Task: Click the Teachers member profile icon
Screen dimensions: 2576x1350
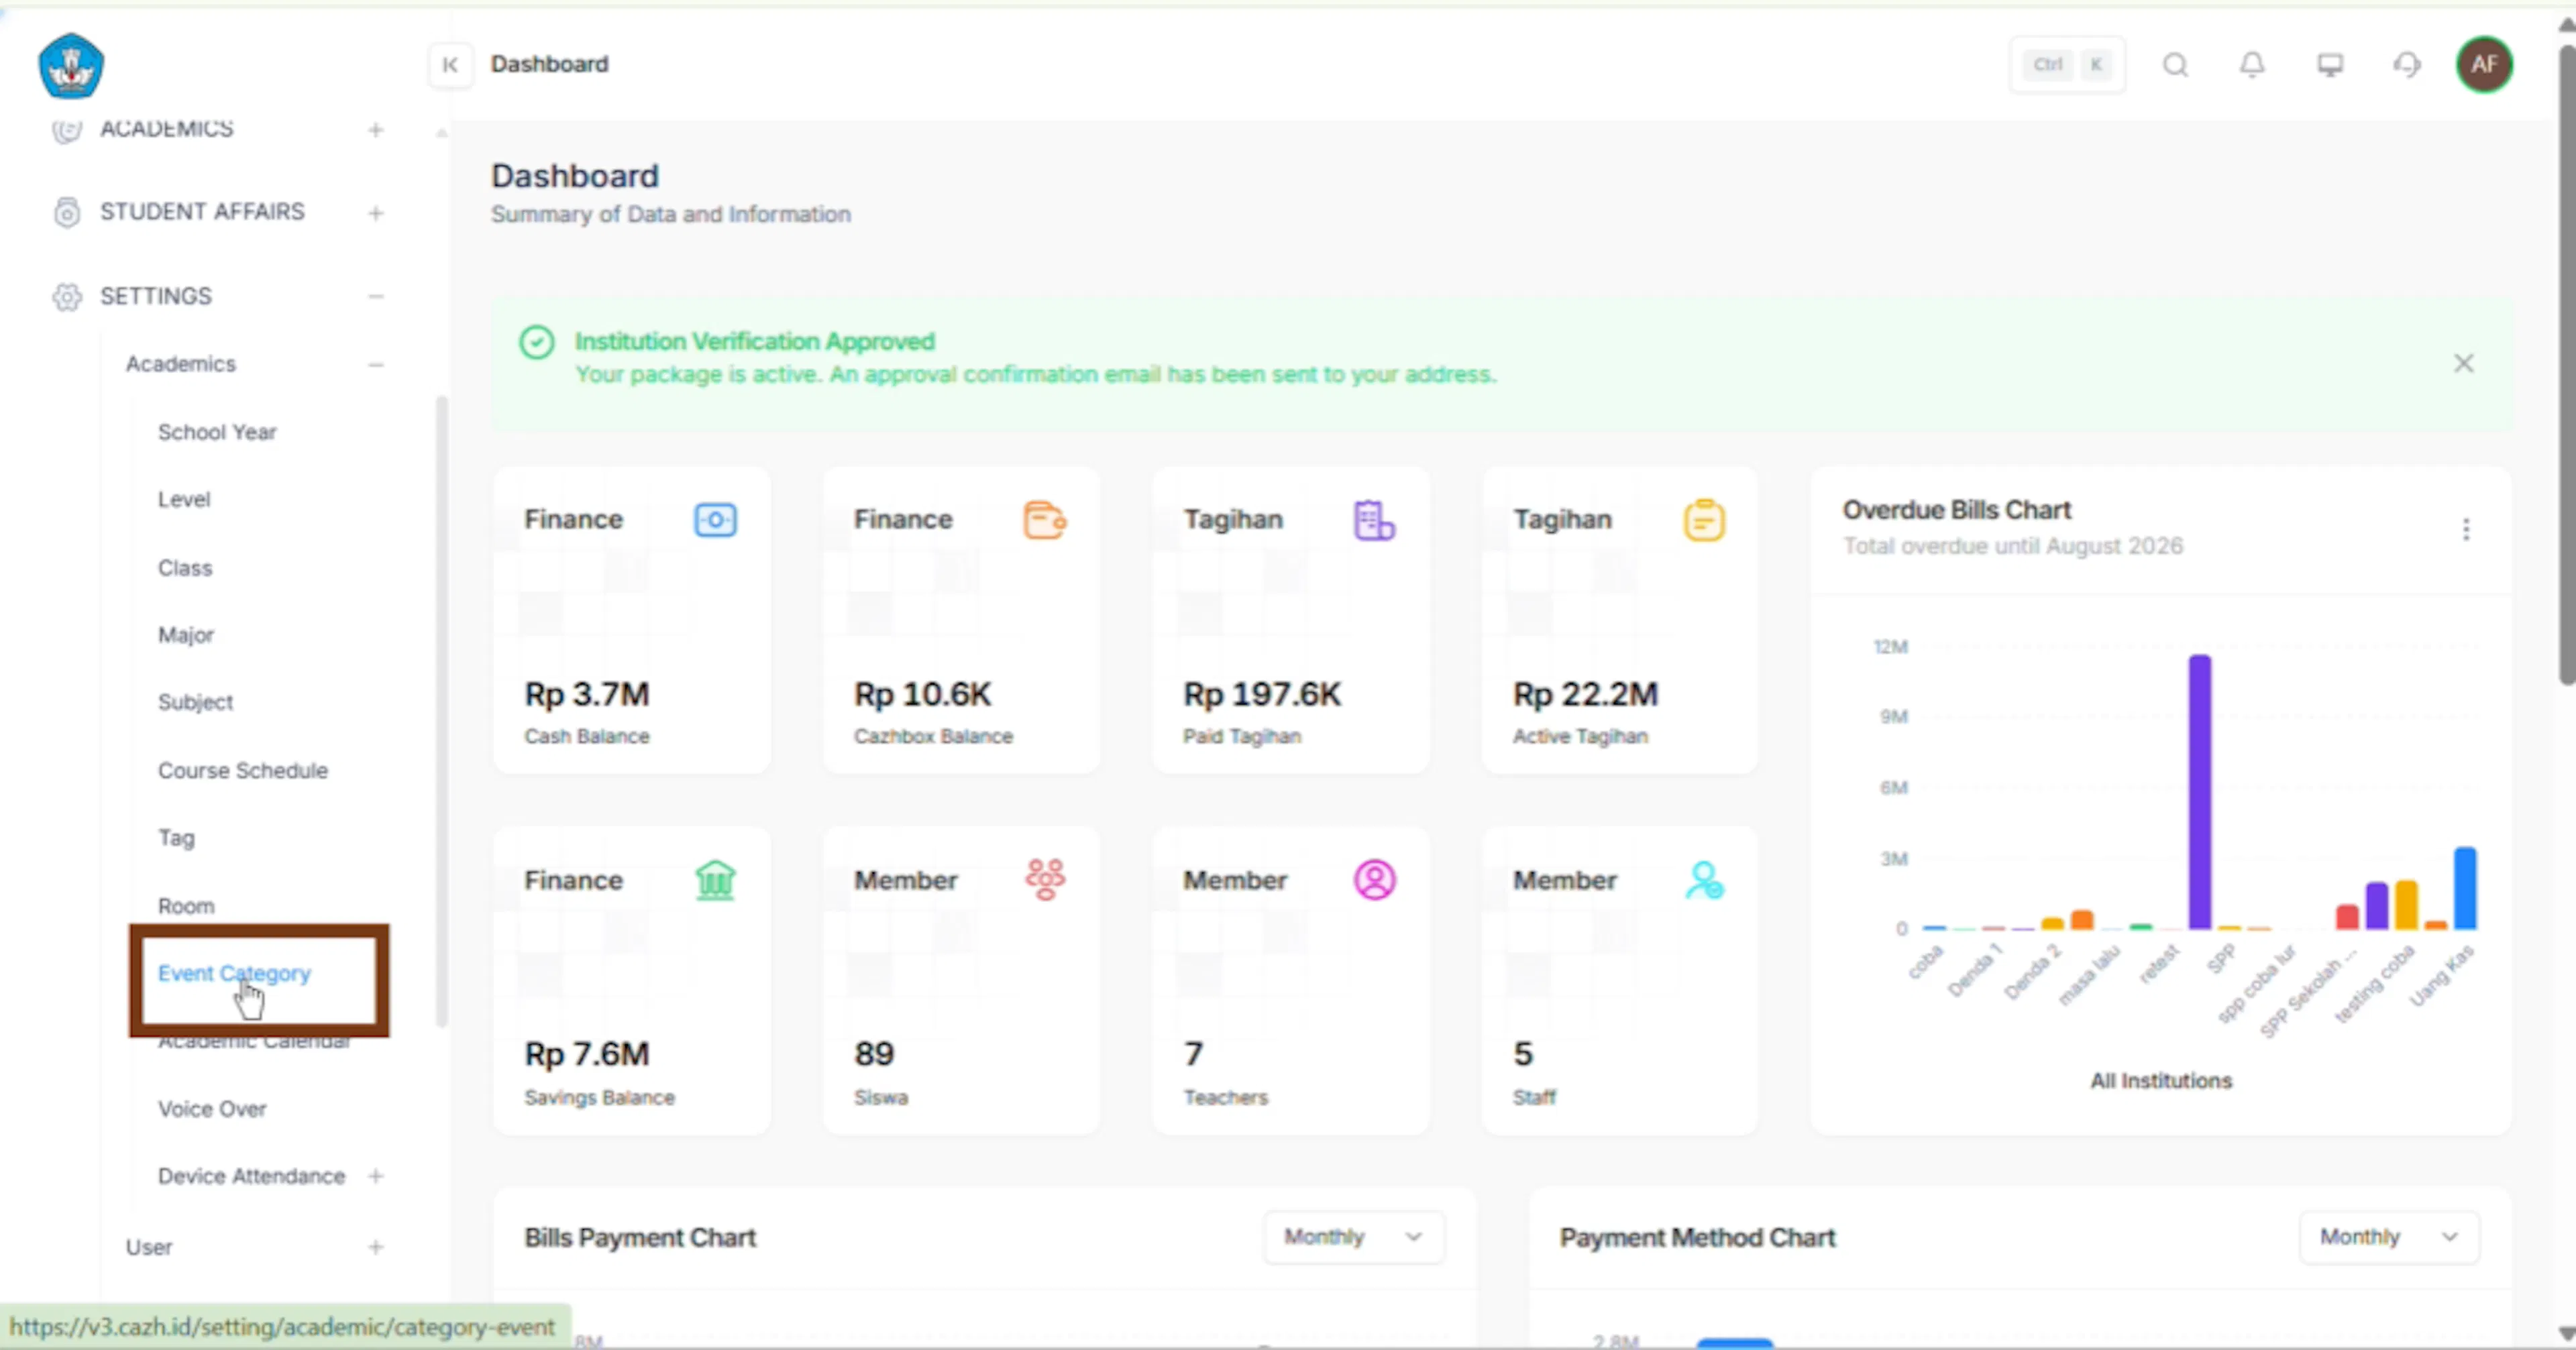Action: [1374, 880]
